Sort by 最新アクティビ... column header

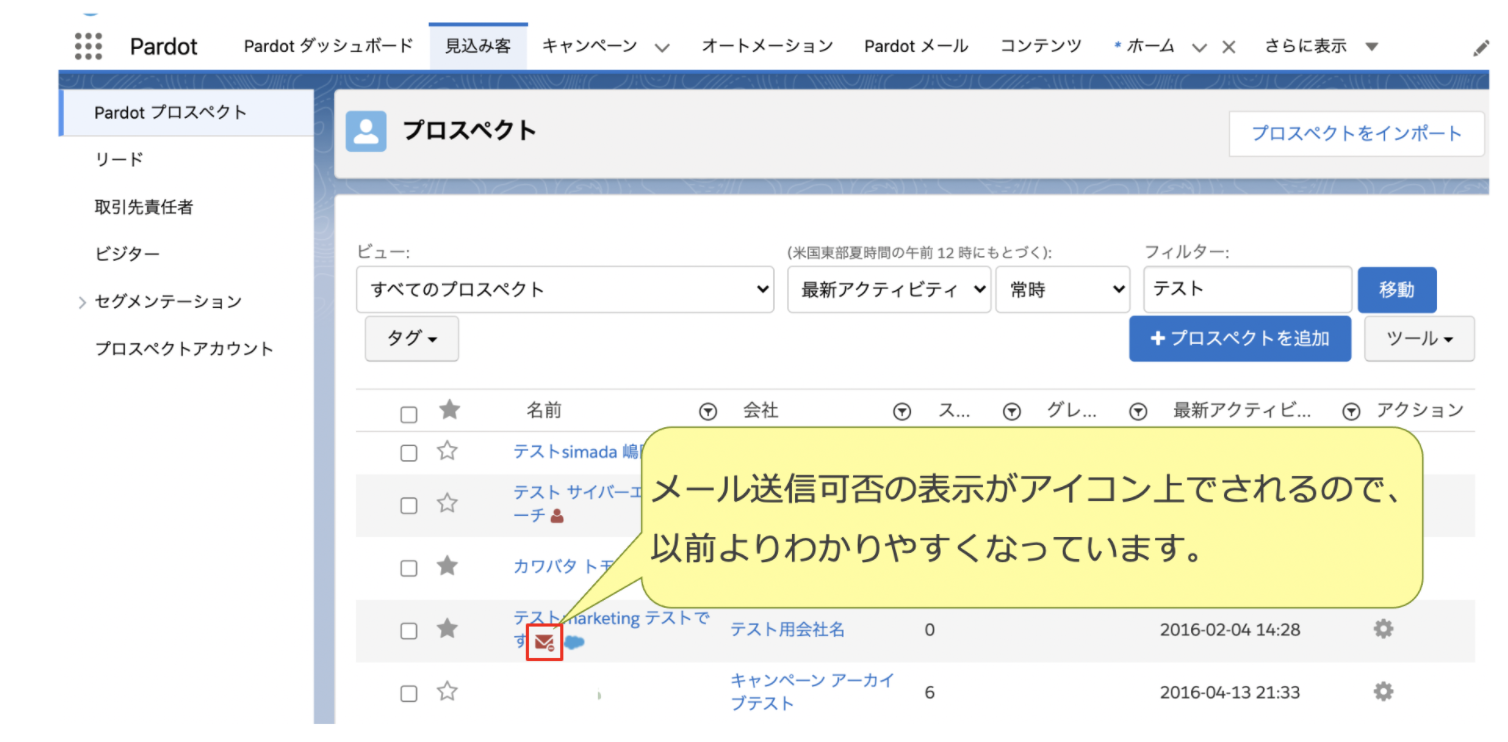pyautogui.click(x=1241, y=410)
